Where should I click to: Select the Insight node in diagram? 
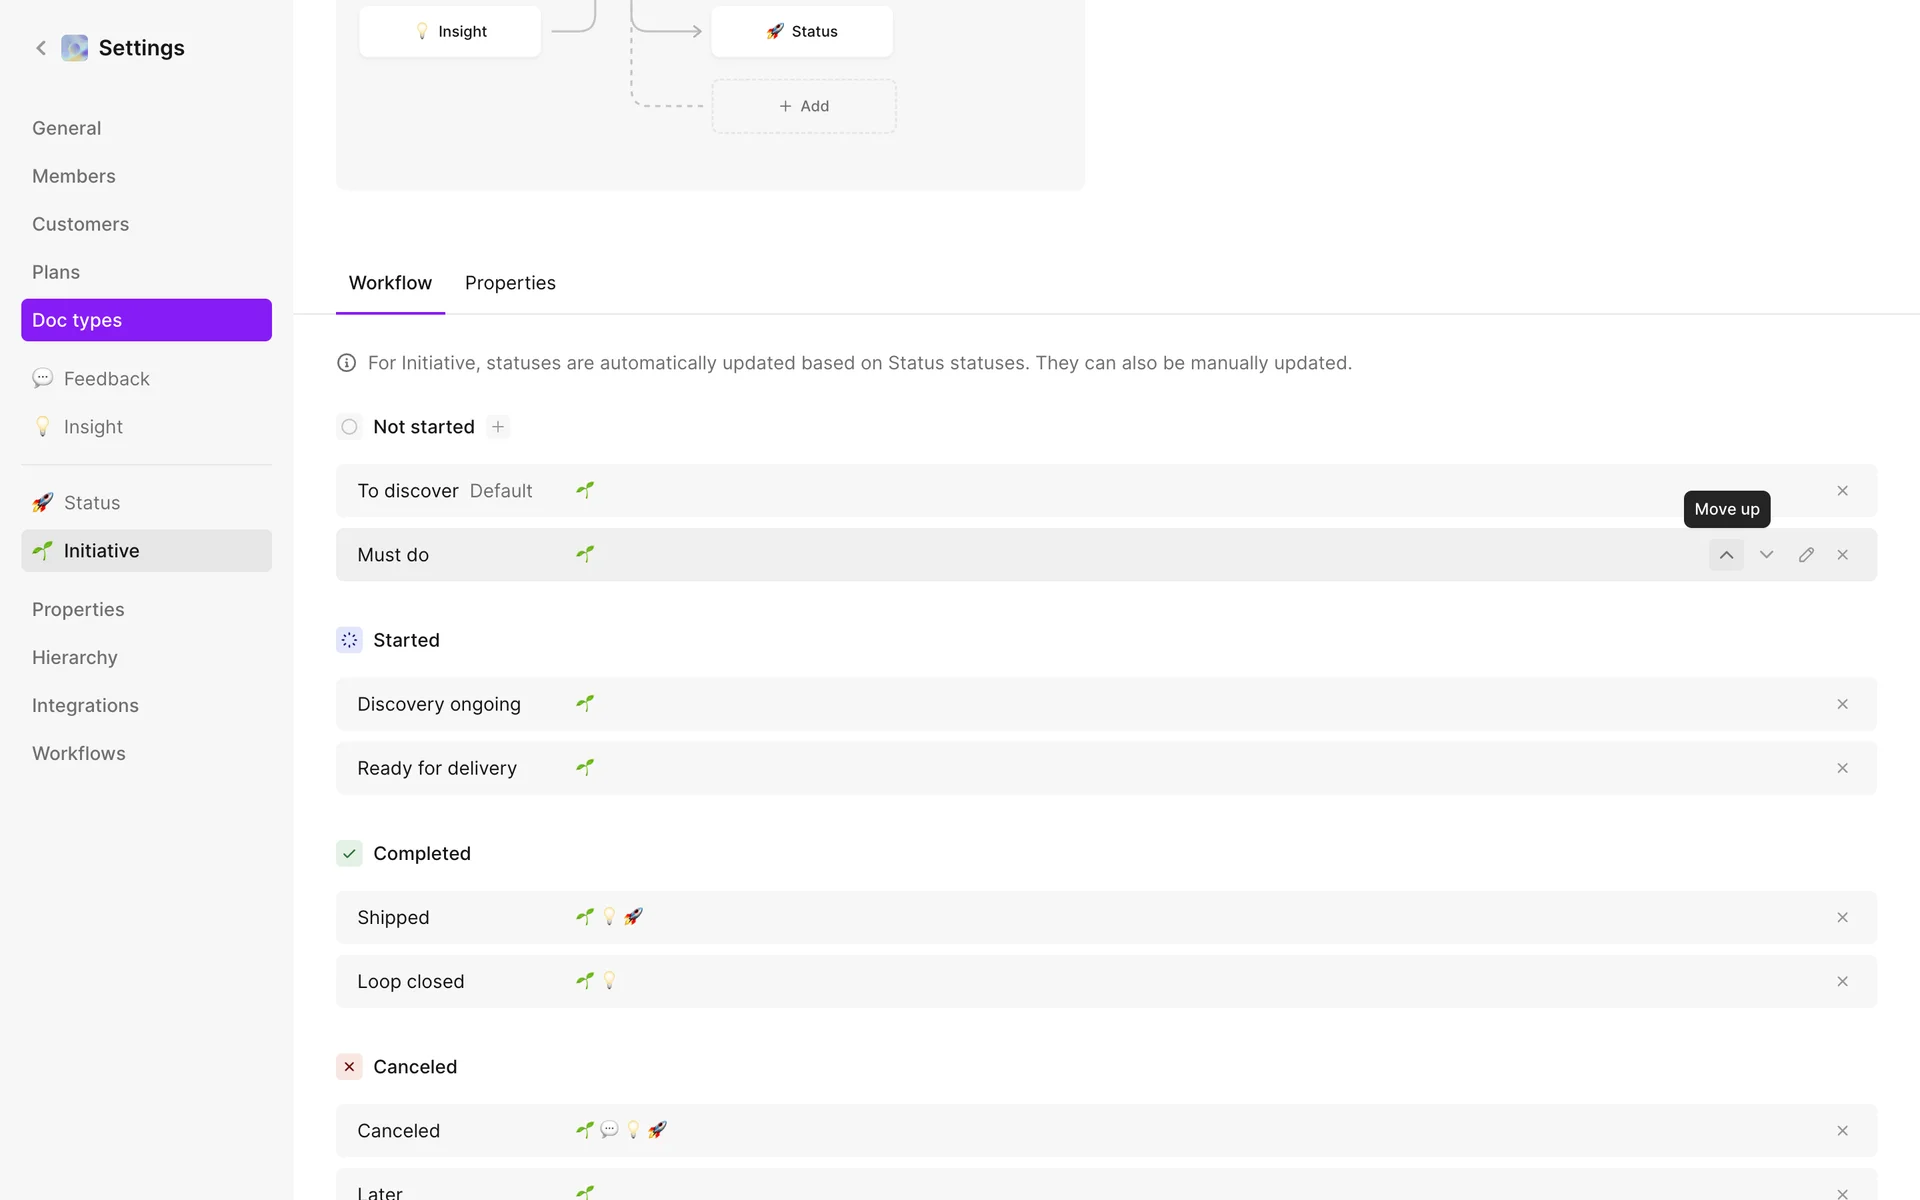[450, 32]
